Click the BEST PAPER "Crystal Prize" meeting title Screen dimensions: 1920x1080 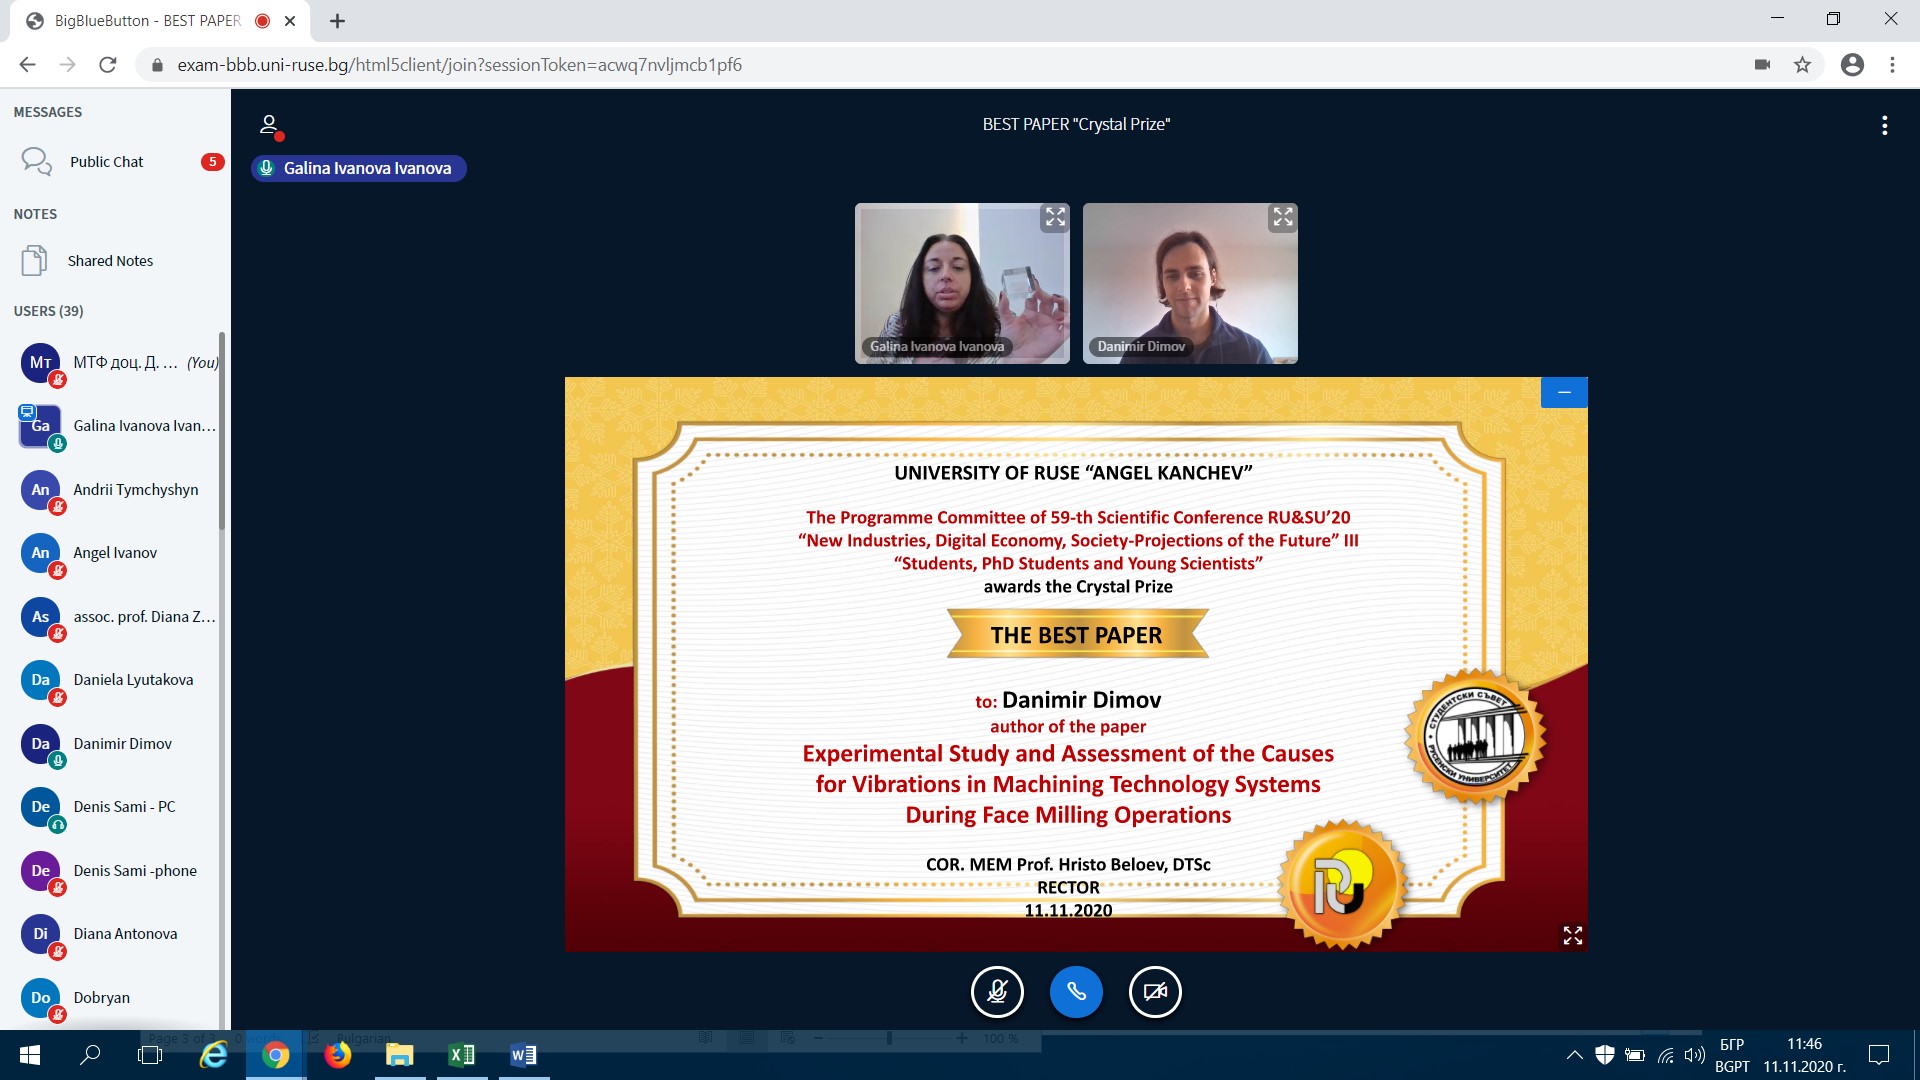pos(1076,124)
